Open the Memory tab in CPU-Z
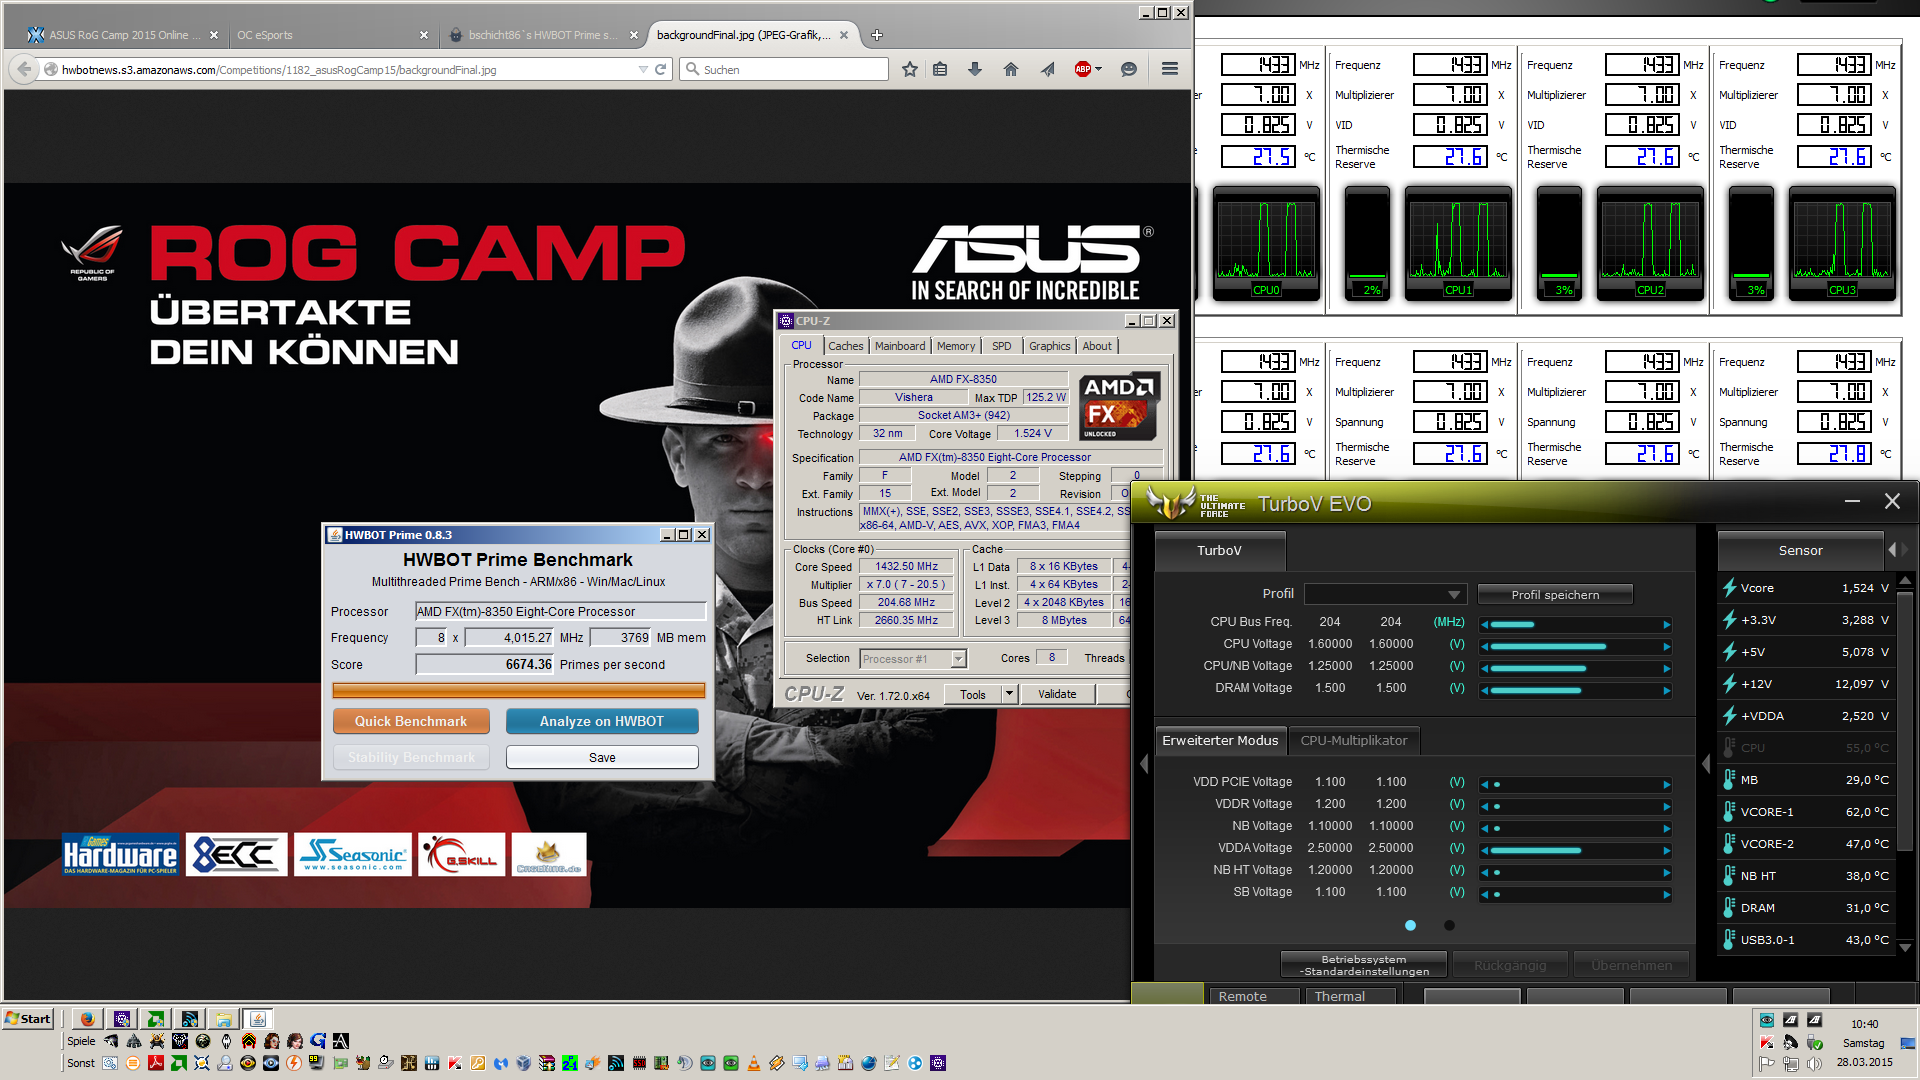Screen dimensions: 1920x1080 pyautogui.click(x=956, y=346)
